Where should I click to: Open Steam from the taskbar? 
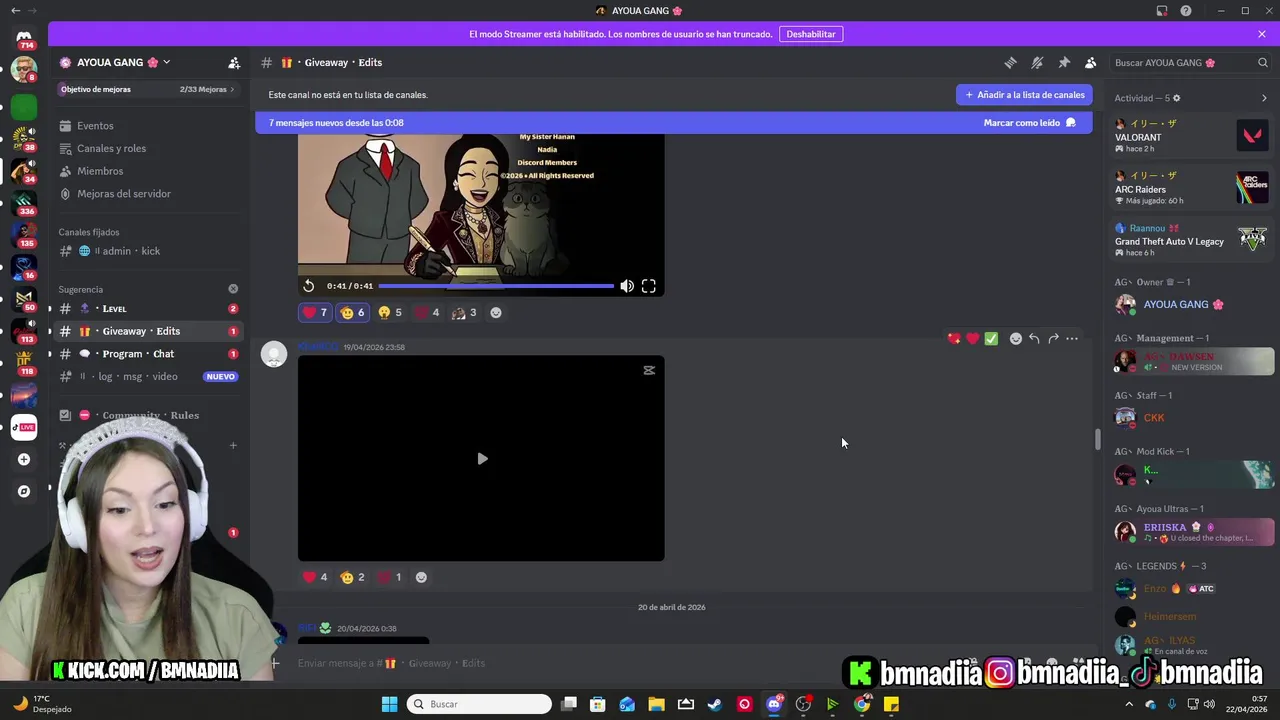[715, 704]
